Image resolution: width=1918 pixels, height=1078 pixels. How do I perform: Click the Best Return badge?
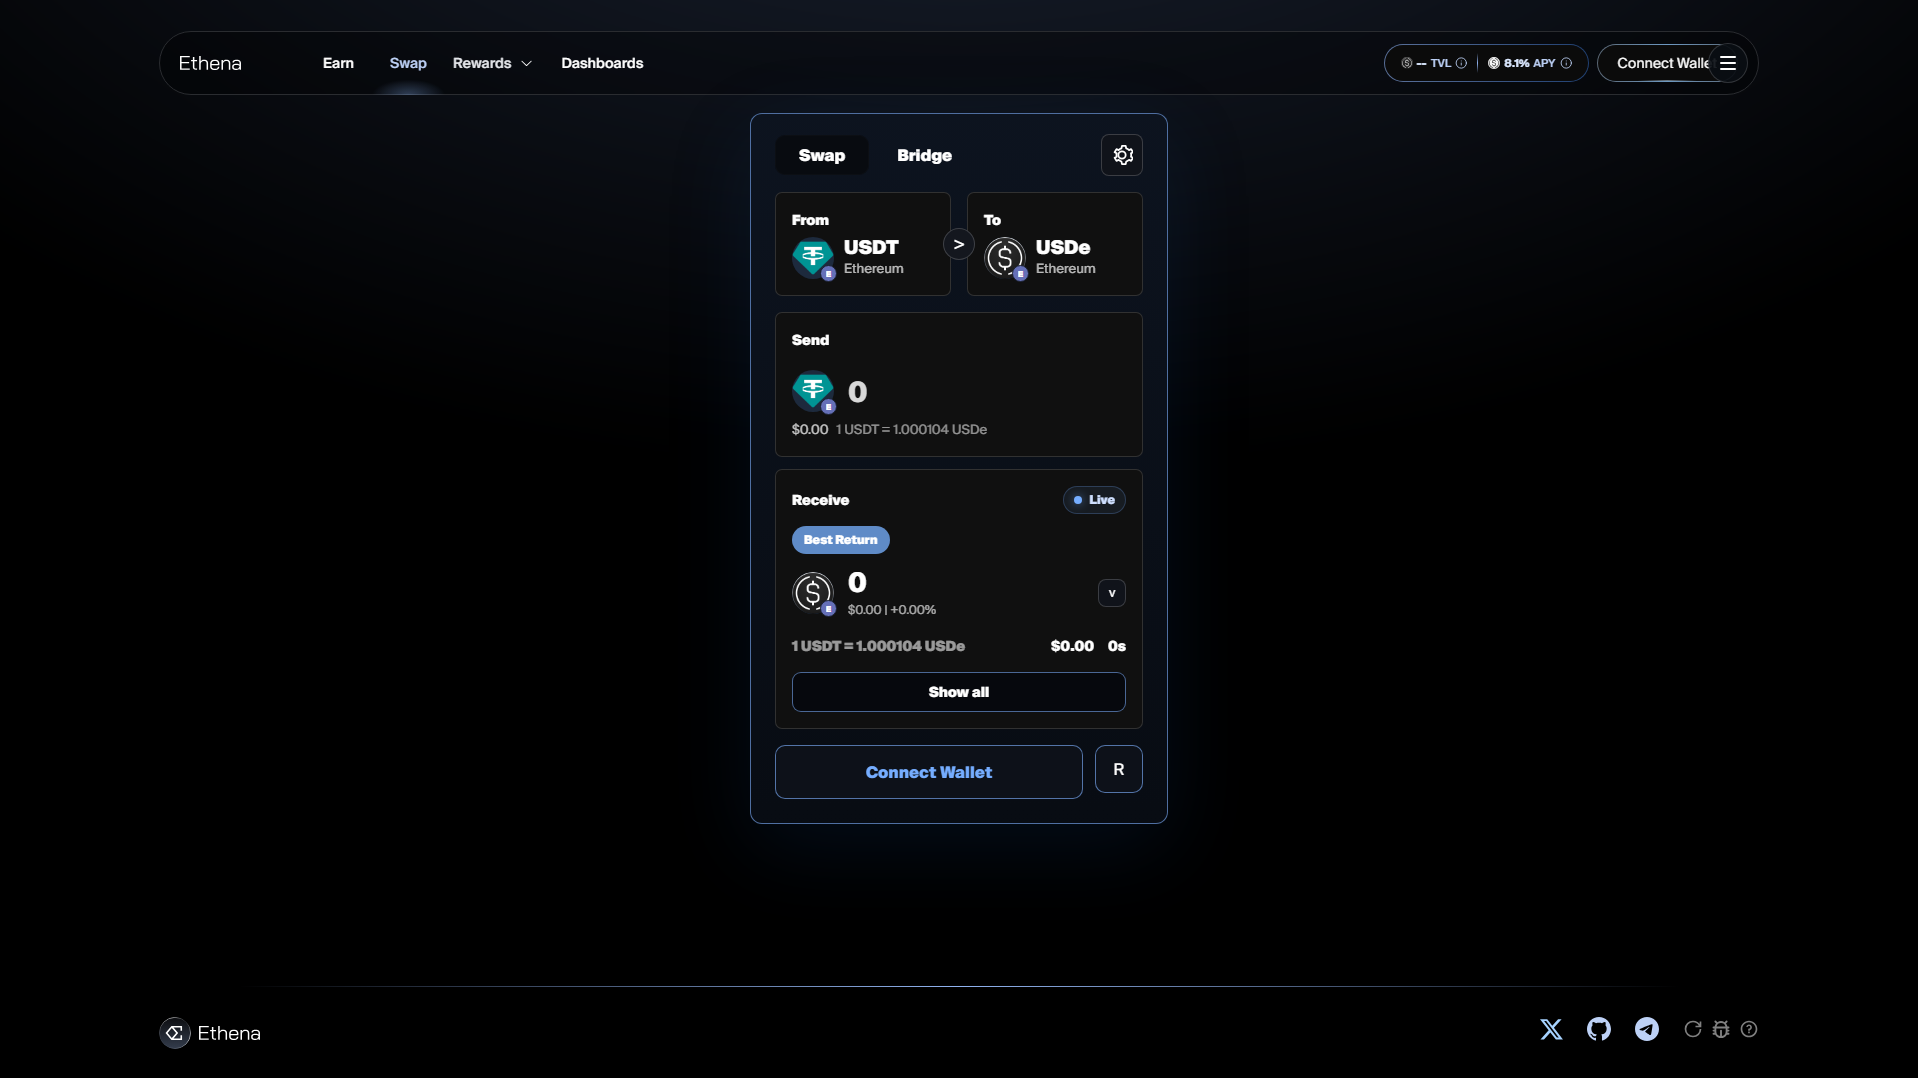coord(840,540)
